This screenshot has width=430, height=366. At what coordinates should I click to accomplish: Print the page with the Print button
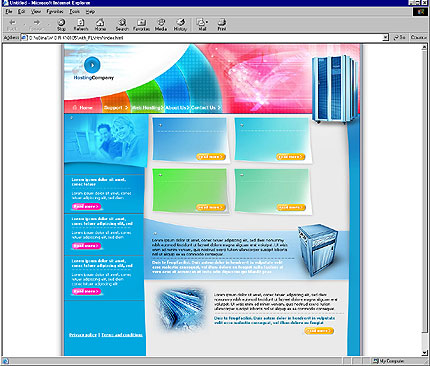pos(222,25)
